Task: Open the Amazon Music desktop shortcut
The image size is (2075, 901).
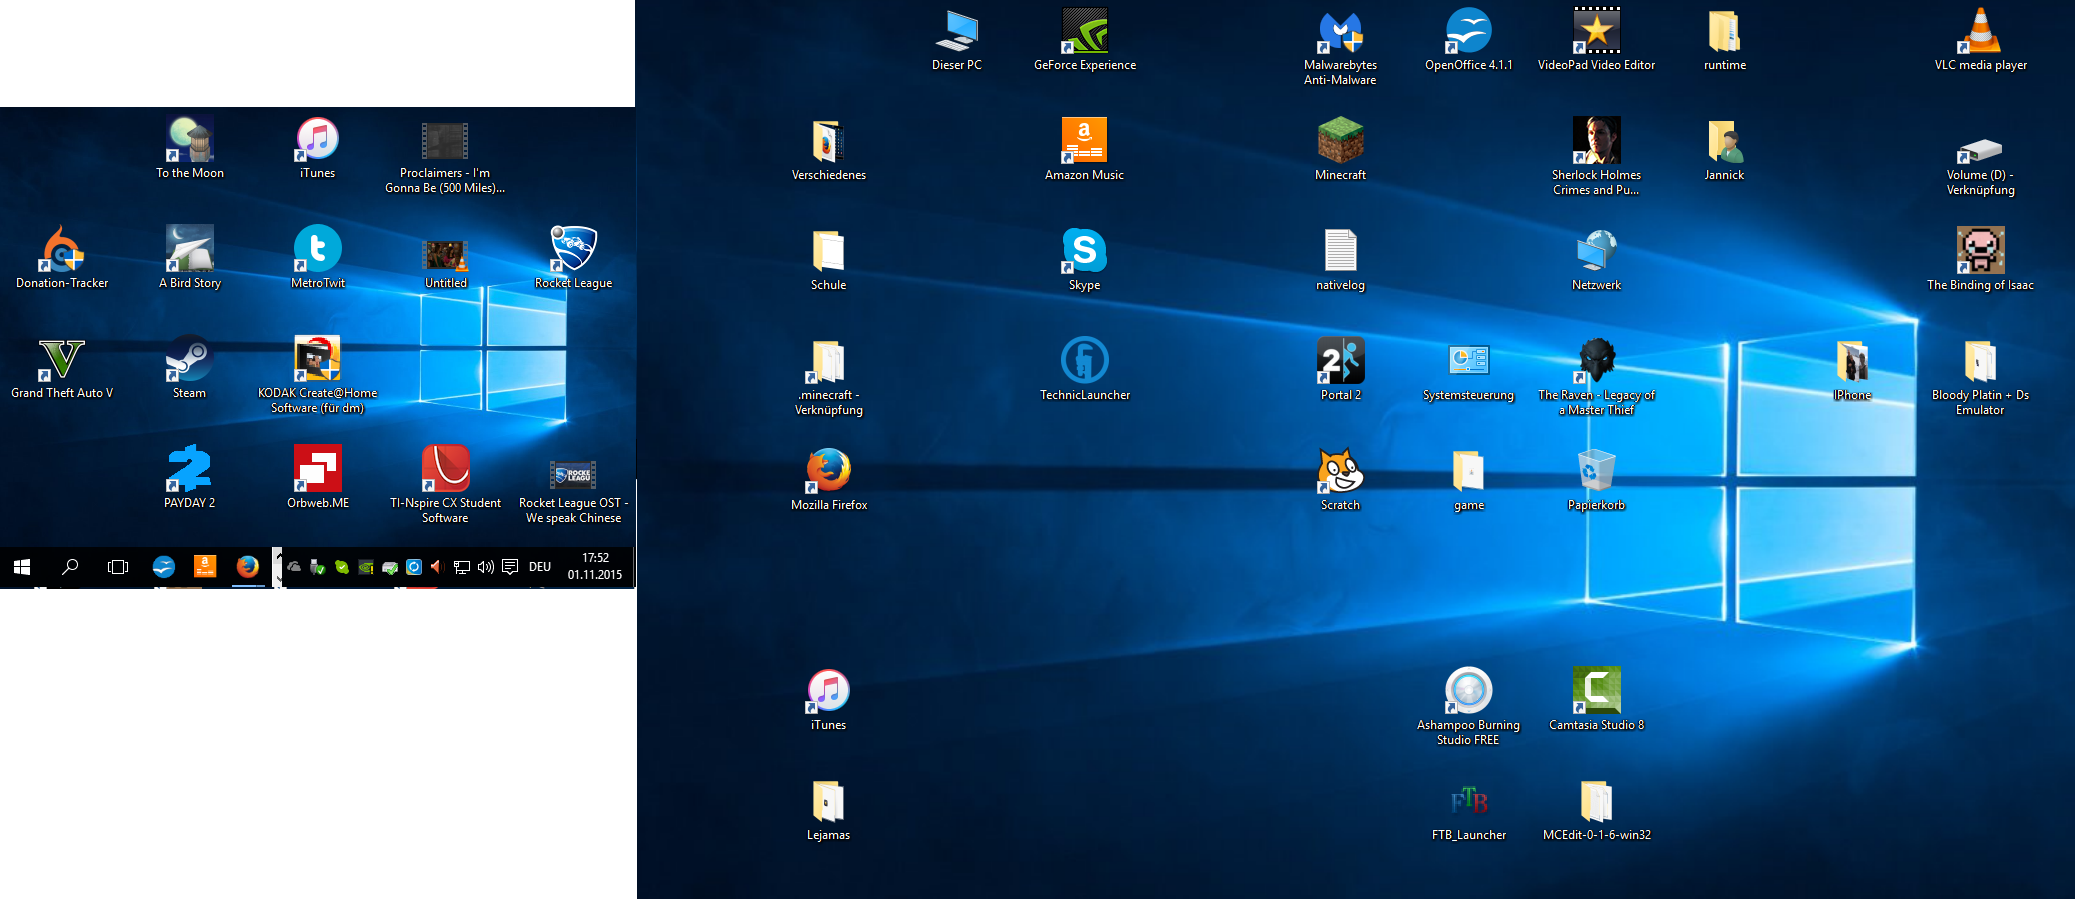Action: pyautogui.click(x=1085, y=150)
